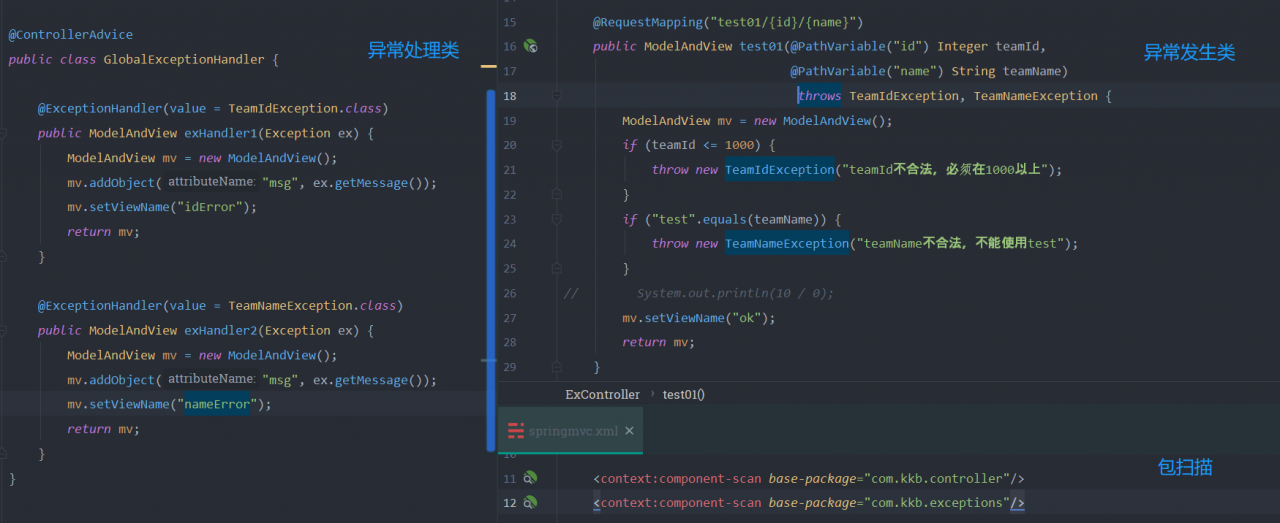Image resolution: width=1280 pixels, height=523 pixels.
Task: Click line number 21 in gutter
Action: (x=510, y=170)
